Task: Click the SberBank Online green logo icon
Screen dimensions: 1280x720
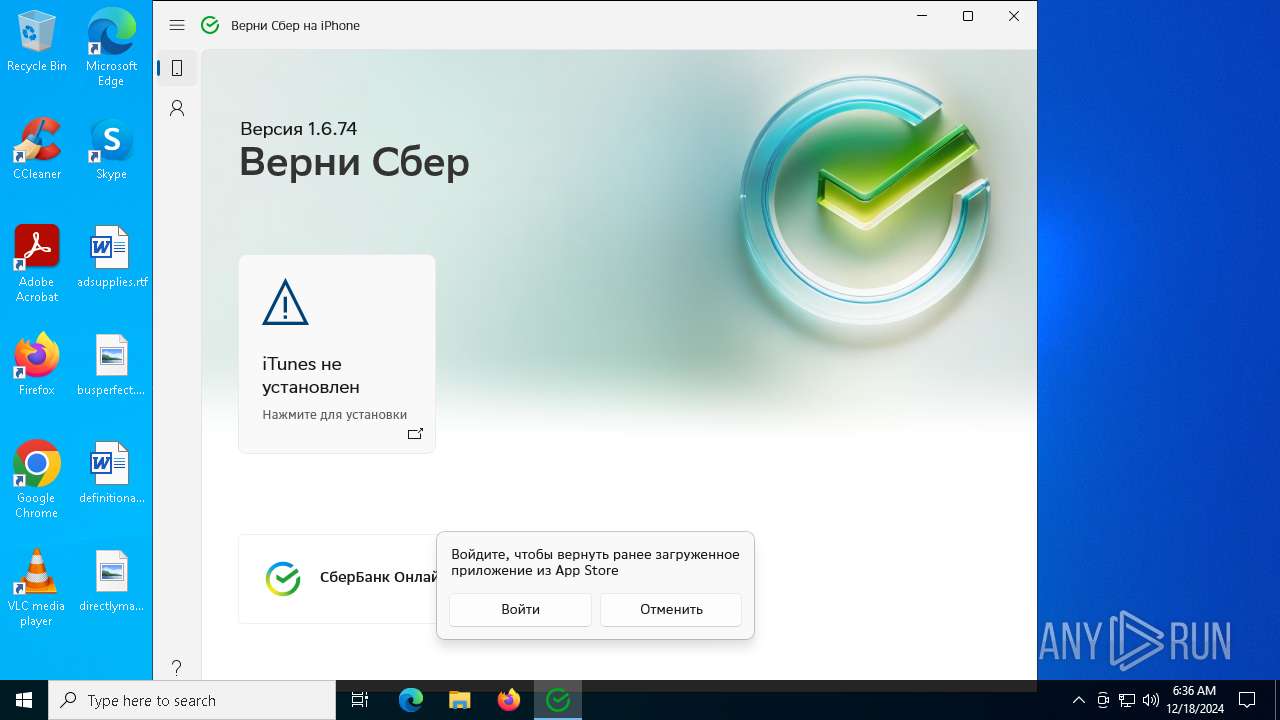Action: pyautogui.click(x=283, y=578)
